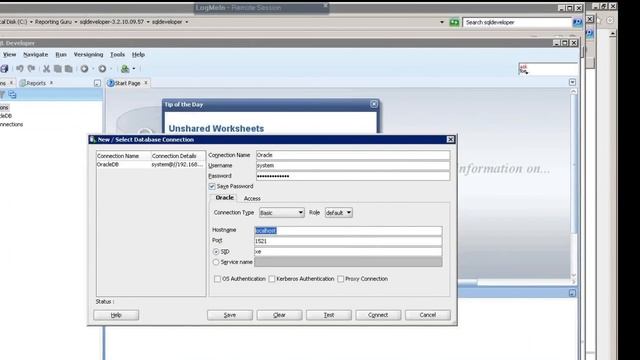Screen dimensions: 640x360
Task: Click the Help button in connection dialog
Action: click(116, 315)
